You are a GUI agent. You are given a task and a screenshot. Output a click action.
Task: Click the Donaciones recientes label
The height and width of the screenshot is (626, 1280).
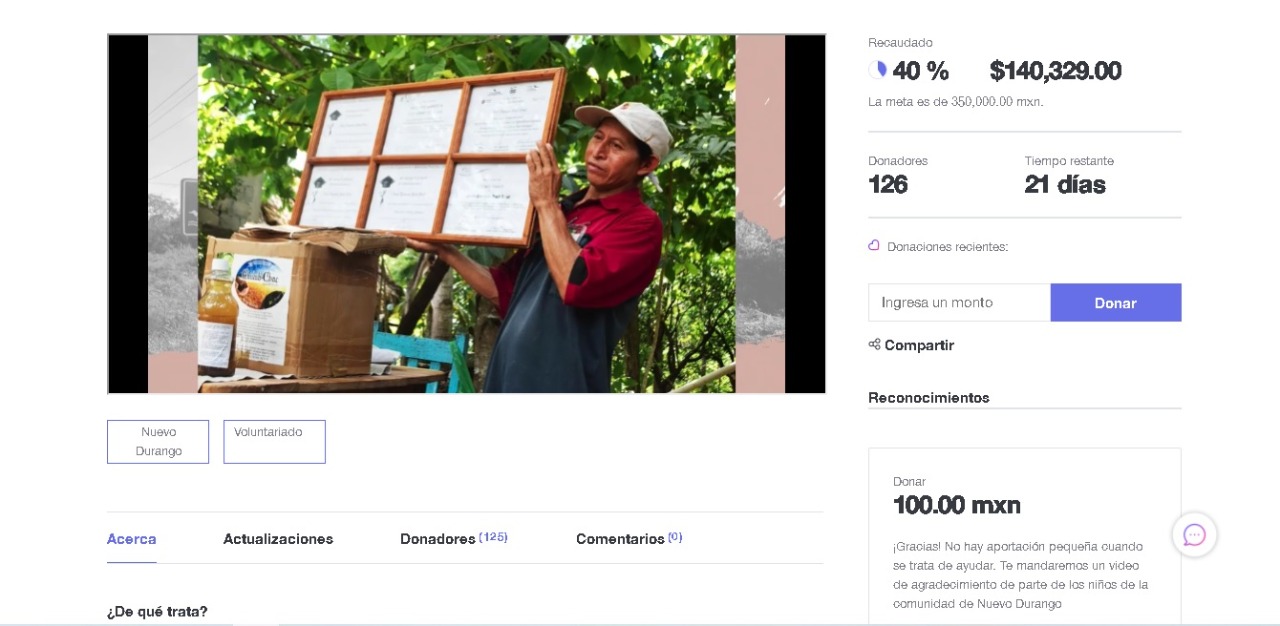click(x=947, y=247)
